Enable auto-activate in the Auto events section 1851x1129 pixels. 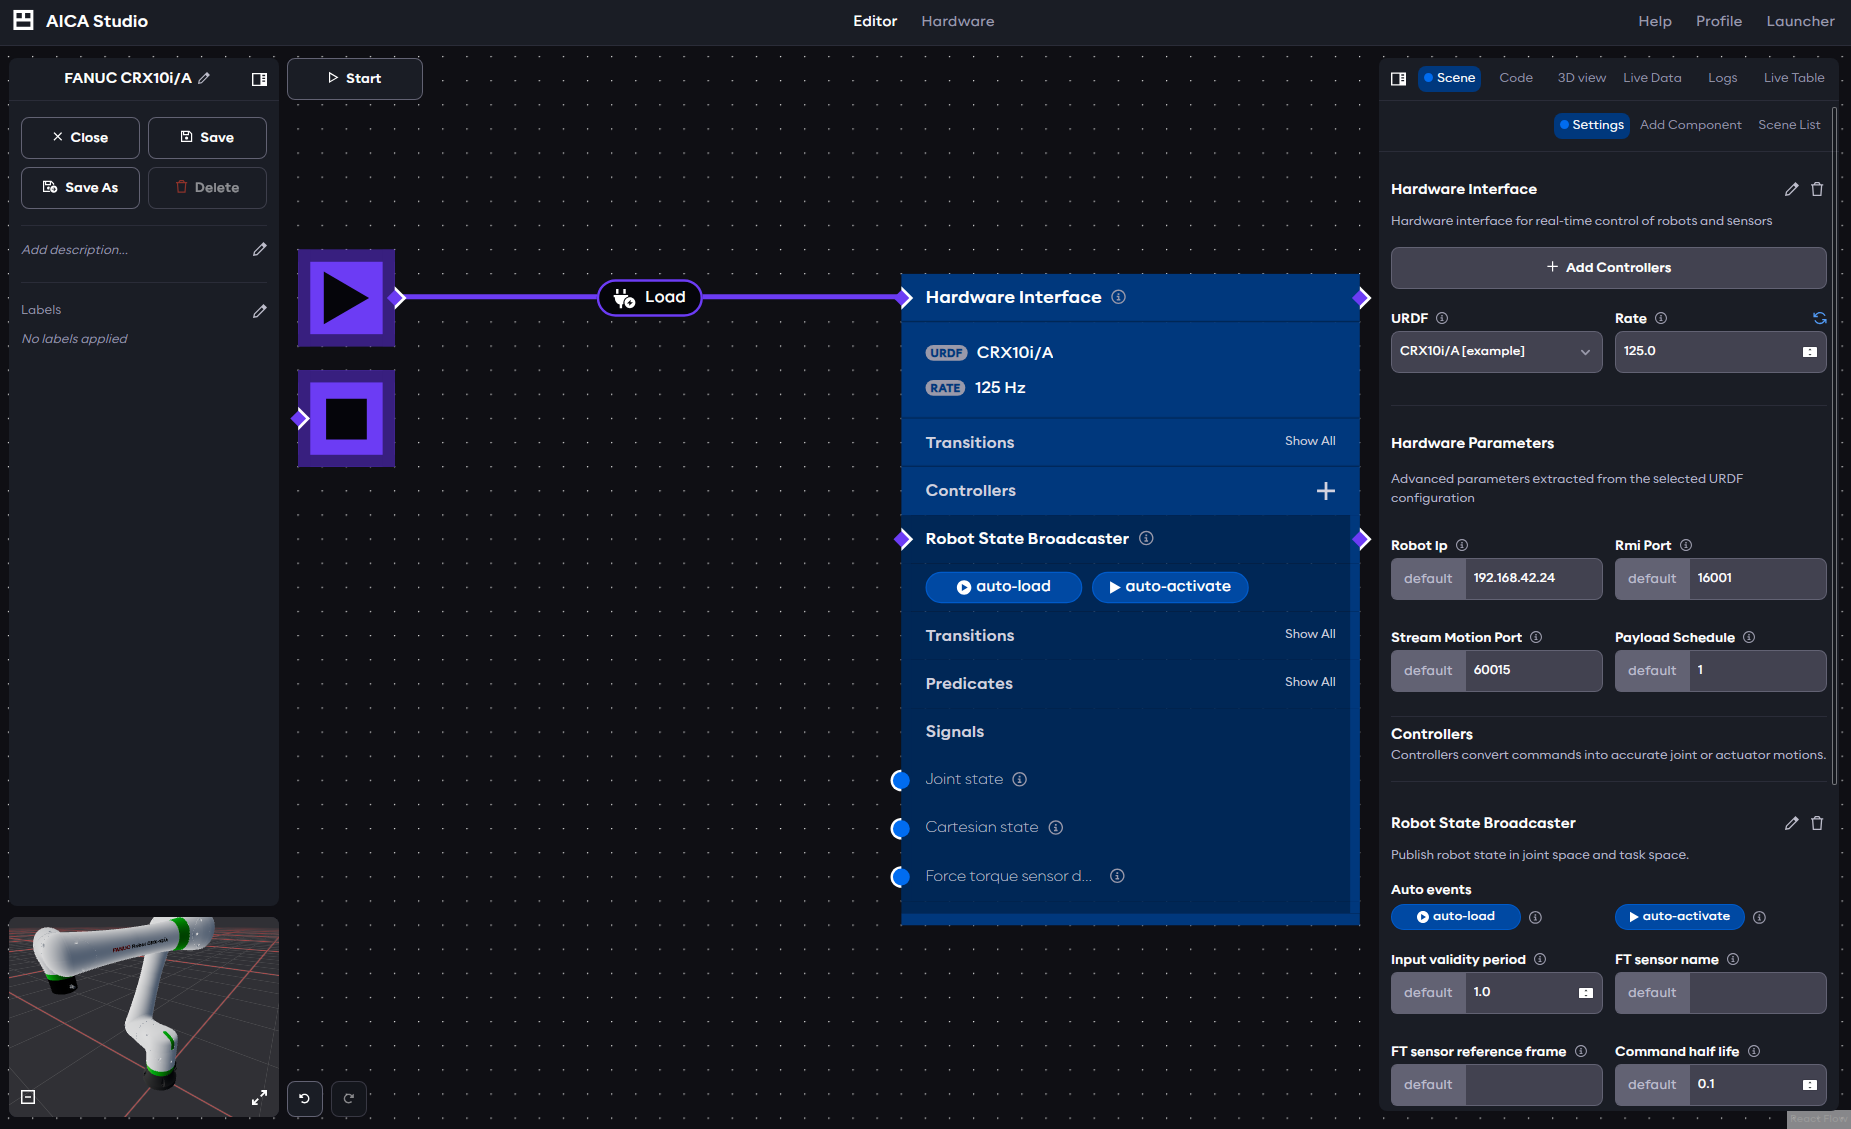[1679, 916]
